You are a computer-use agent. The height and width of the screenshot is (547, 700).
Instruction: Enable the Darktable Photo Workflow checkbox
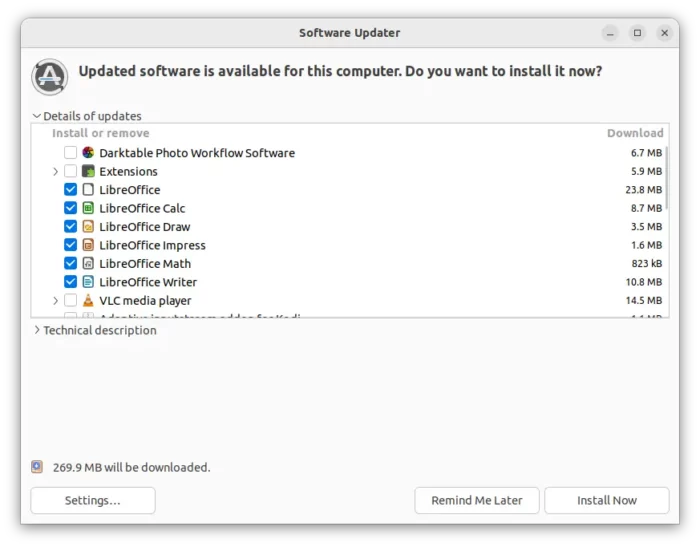click(71, 153)
